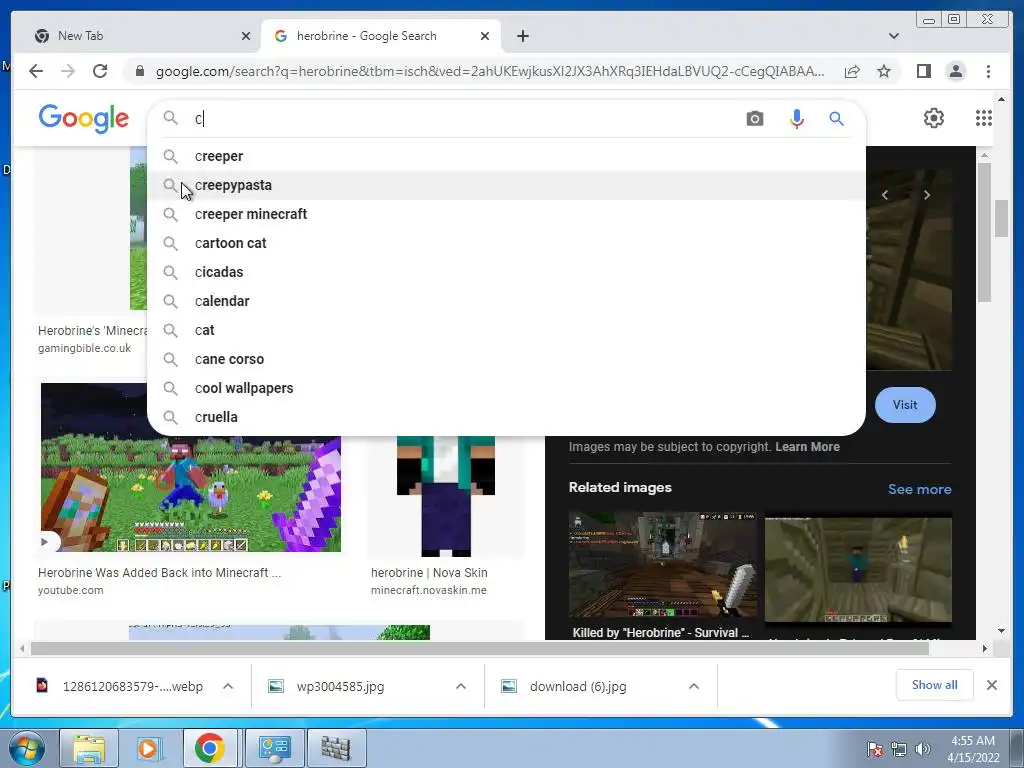Image resolution: width=1024 pixels, height=768 pixels.
Task: Open 'Herobrine Was Added Back into Minecraft' thumbnail
Action: (191, 468)
